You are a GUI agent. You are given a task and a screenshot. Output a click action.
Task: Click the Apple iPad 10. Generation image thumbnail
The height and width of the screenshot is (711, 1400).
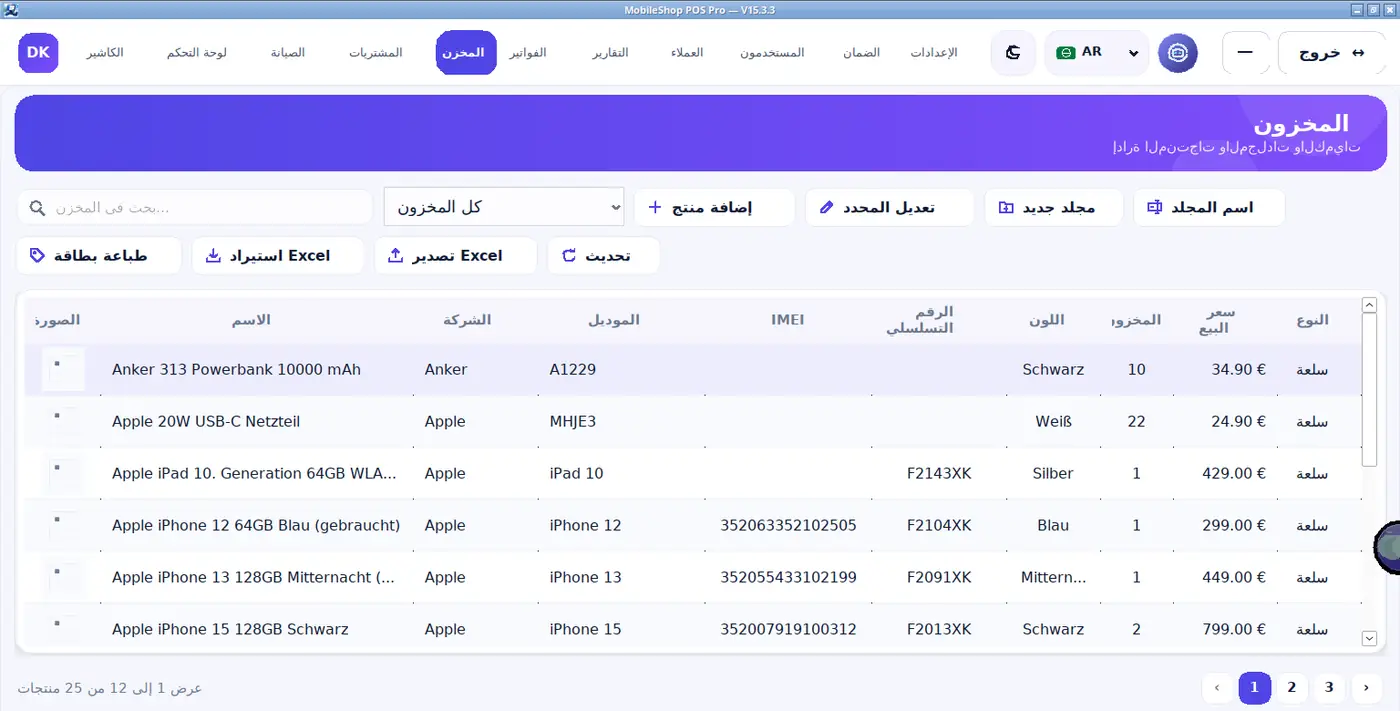point(63,474)
